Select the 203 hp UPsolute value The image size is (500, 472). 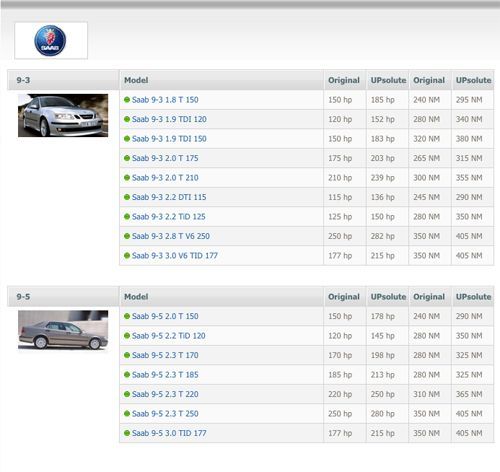(383, 158)
